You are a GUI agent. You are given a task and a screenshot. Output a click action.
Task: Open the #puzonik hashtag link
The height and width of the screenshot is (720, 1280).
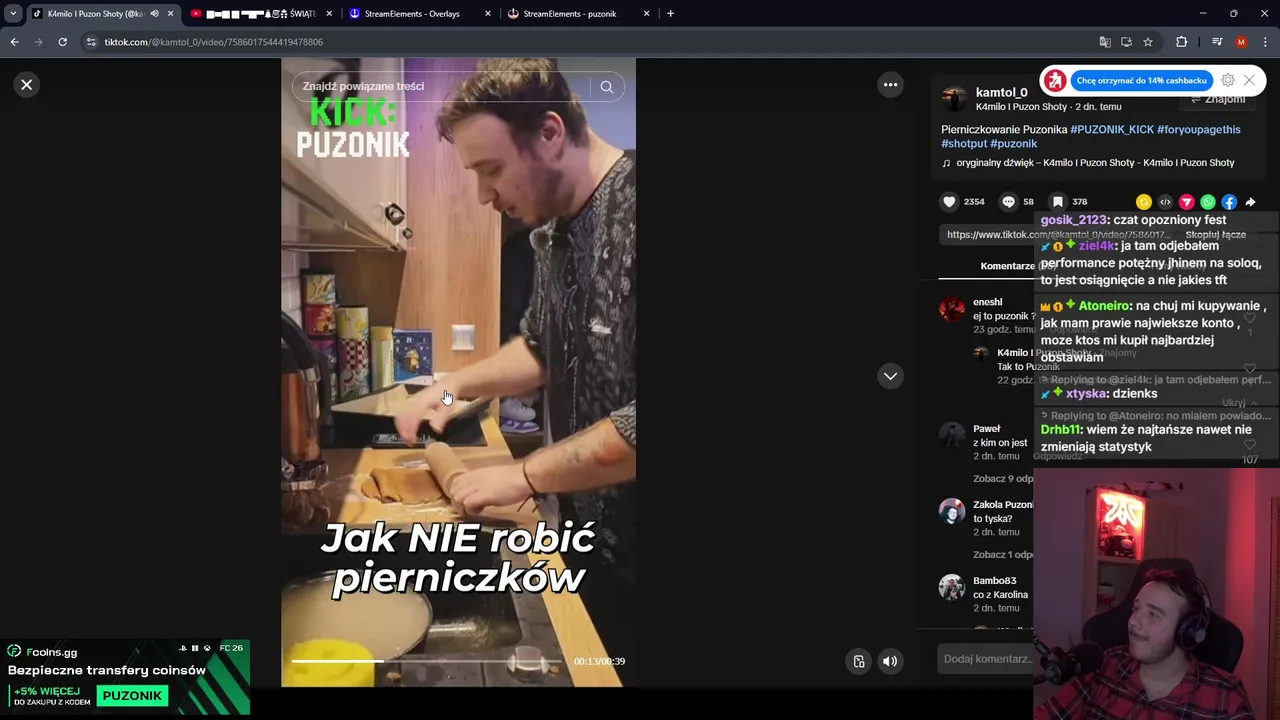[x=1013, y=144]
